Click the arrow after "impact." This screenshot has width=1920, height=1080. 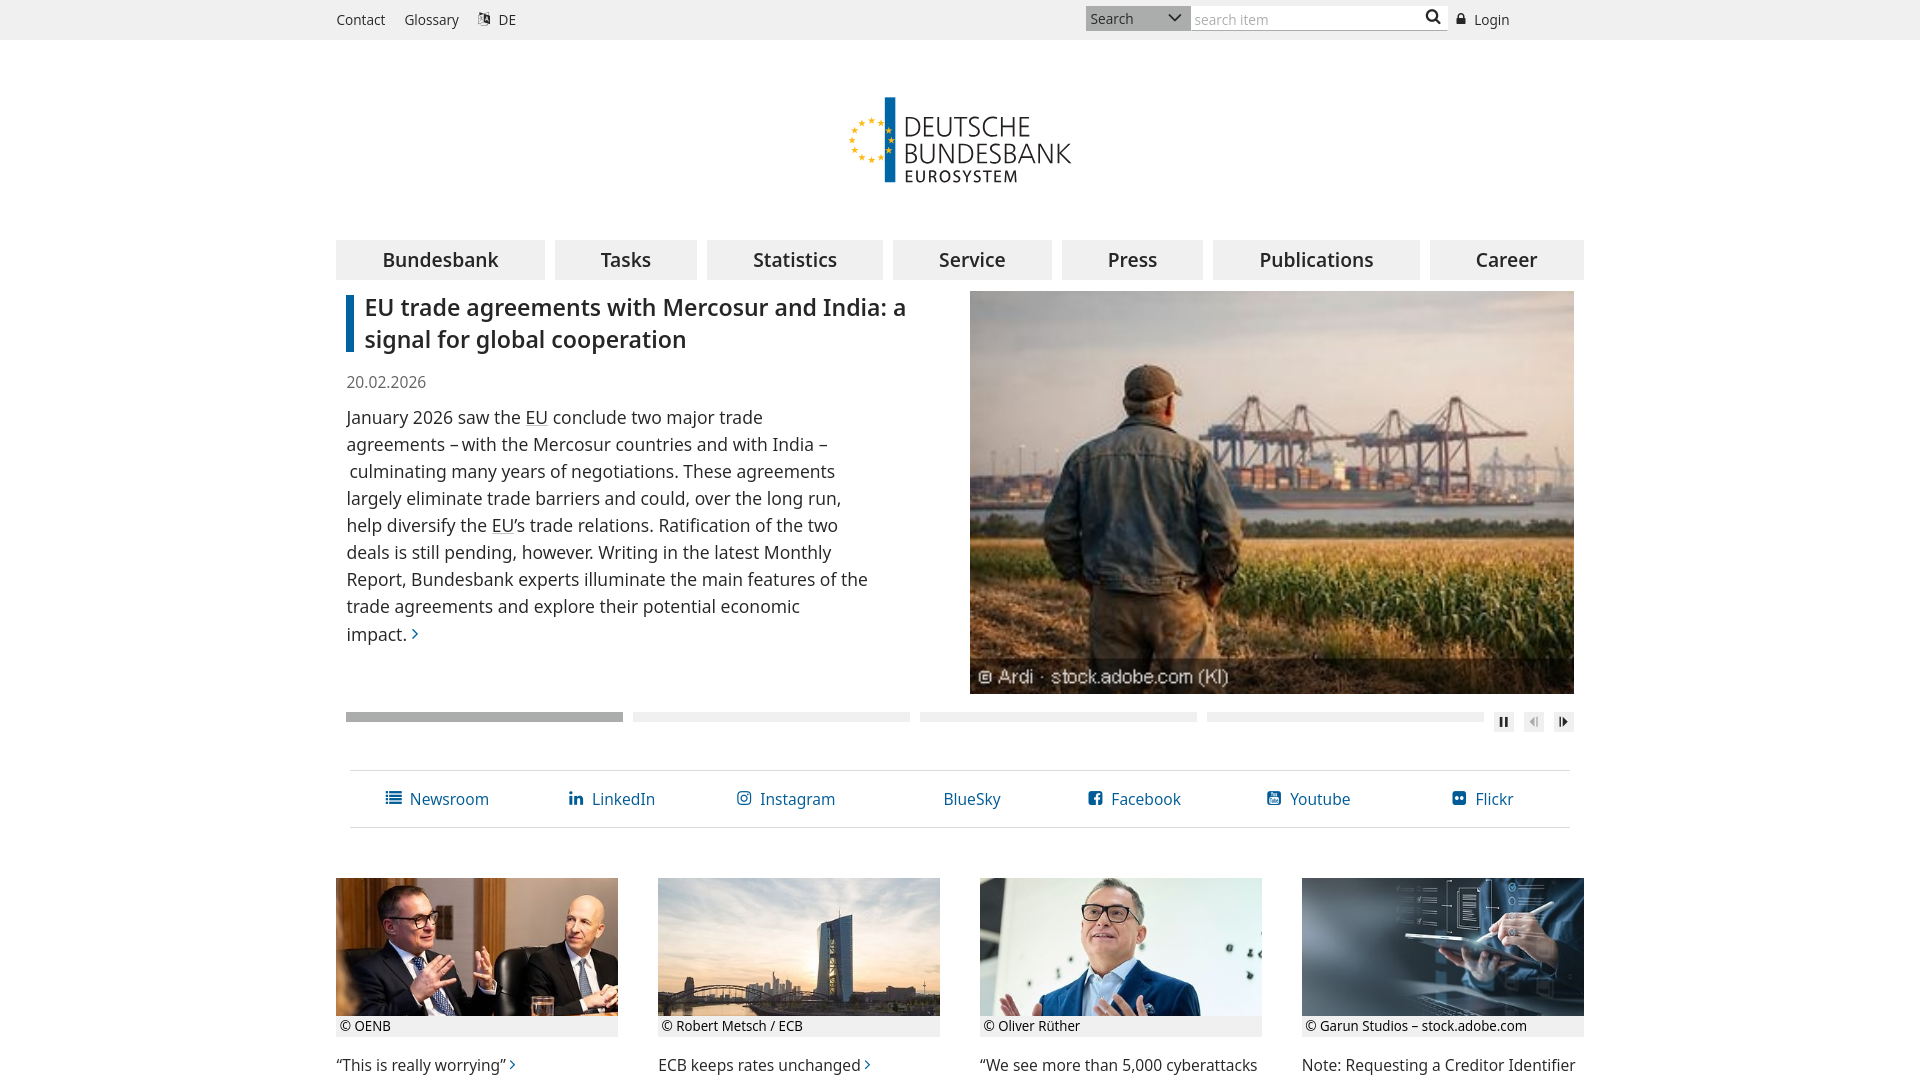click(x=415, y=634)
